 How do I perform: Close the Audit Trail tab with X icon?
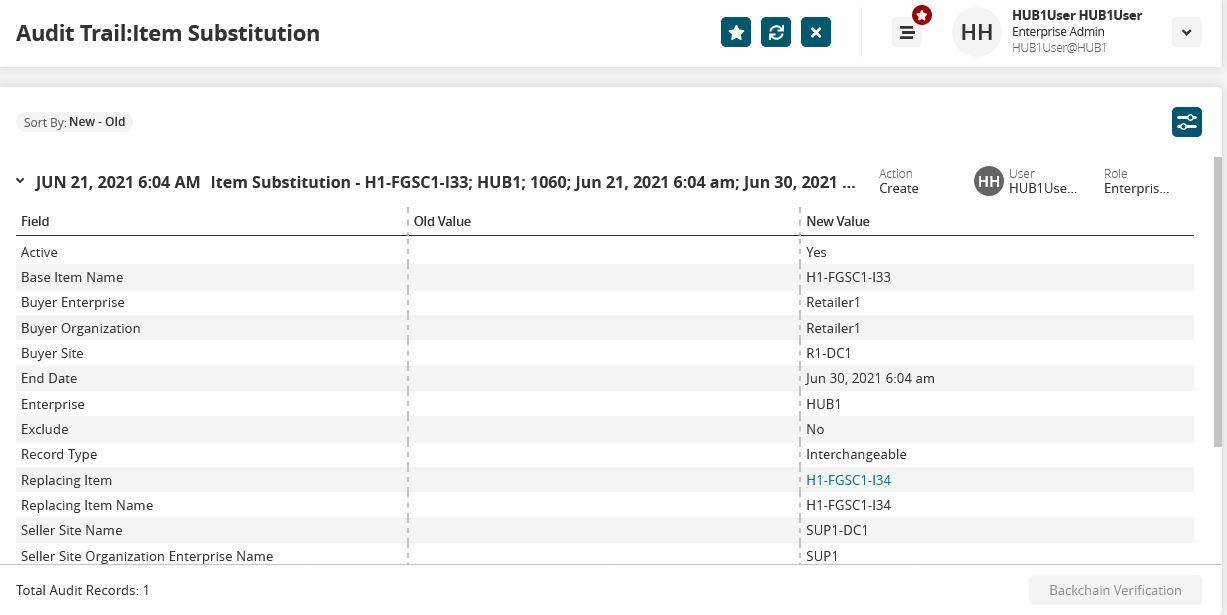click(816, 33)
